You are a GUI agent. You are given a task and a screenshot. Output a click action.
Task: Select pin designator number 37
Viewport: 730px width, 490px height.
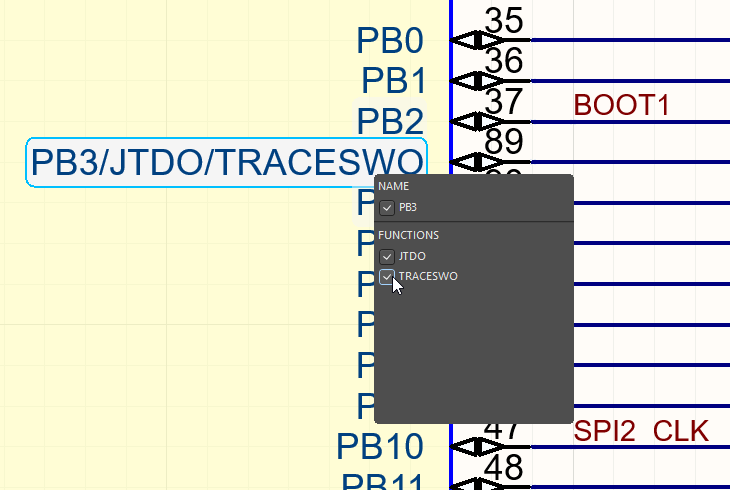point(503,102)
